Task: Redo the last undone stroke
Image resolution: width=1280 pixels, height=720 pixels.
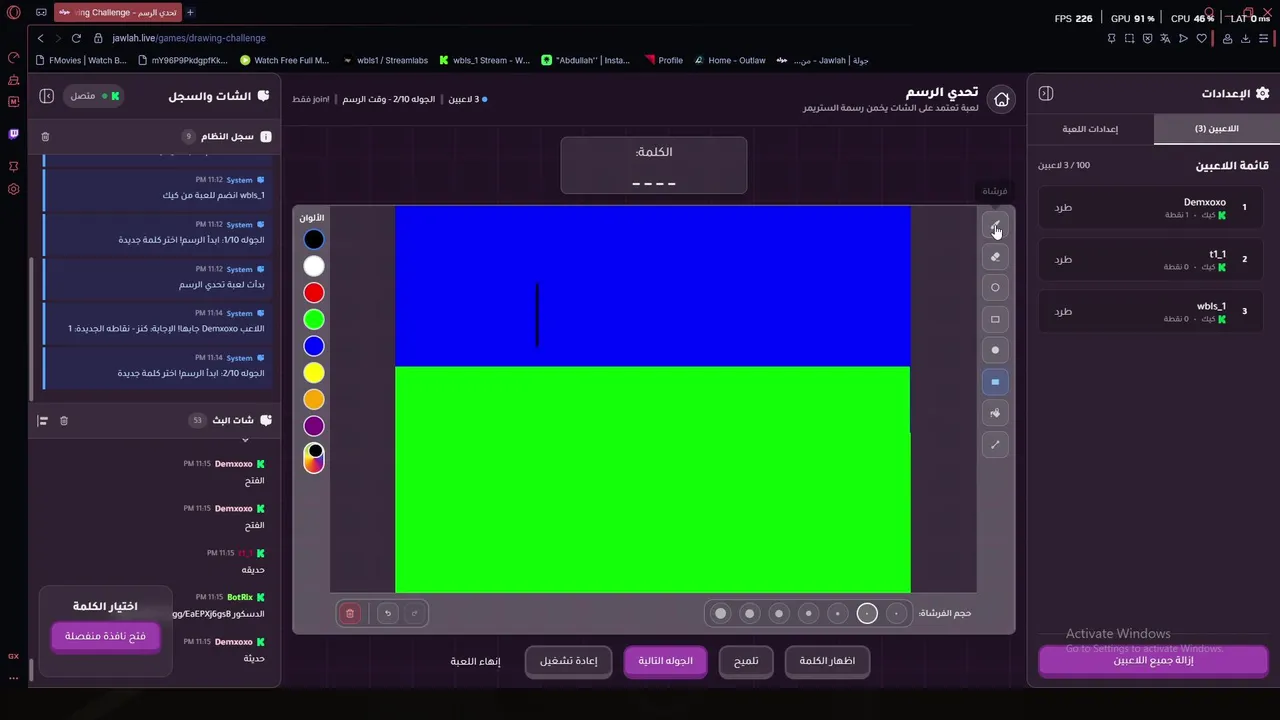Action: (415, 613)
